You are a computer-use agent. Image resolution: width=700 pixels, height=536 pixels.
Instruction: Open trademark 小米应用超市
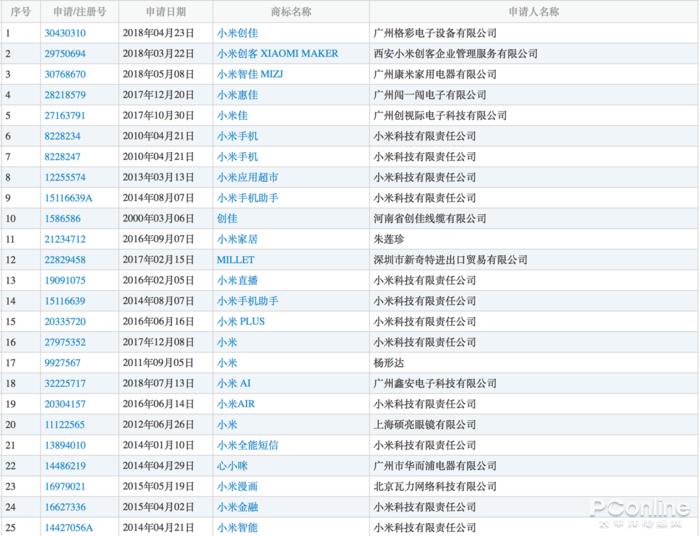pos(248,177)
